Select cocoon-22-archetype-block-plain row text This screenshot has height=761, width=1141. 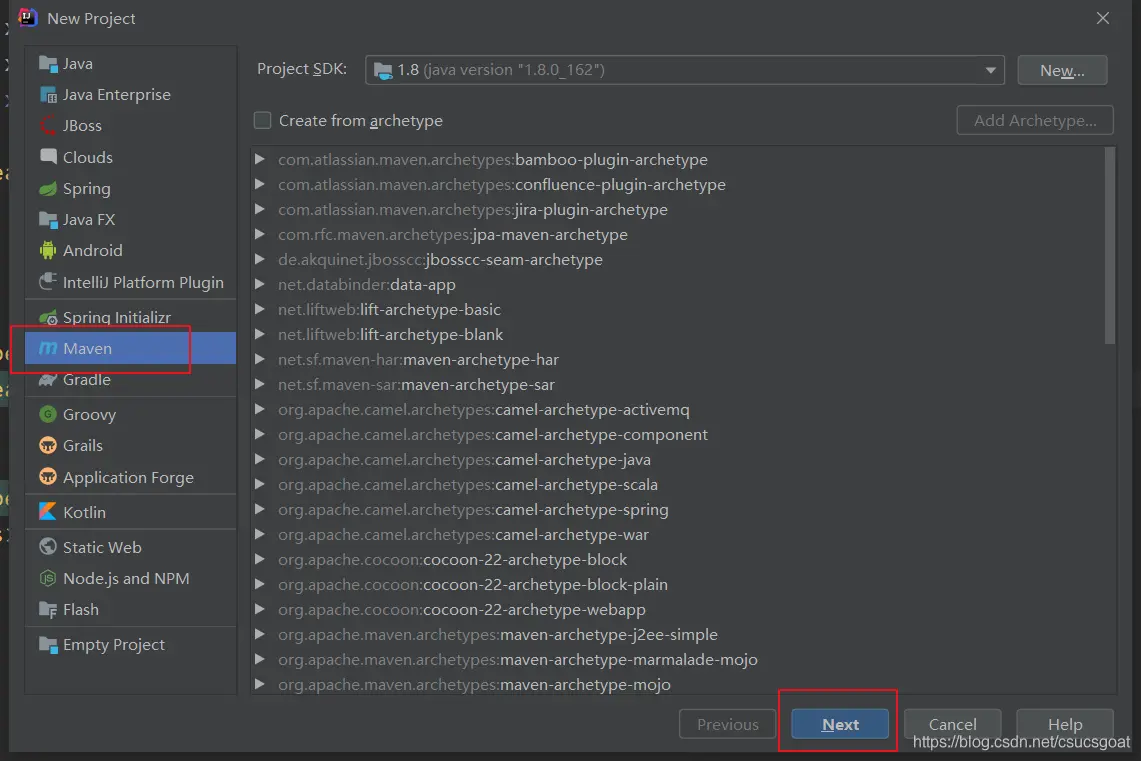pyautogui.click(x=473, y=584)
